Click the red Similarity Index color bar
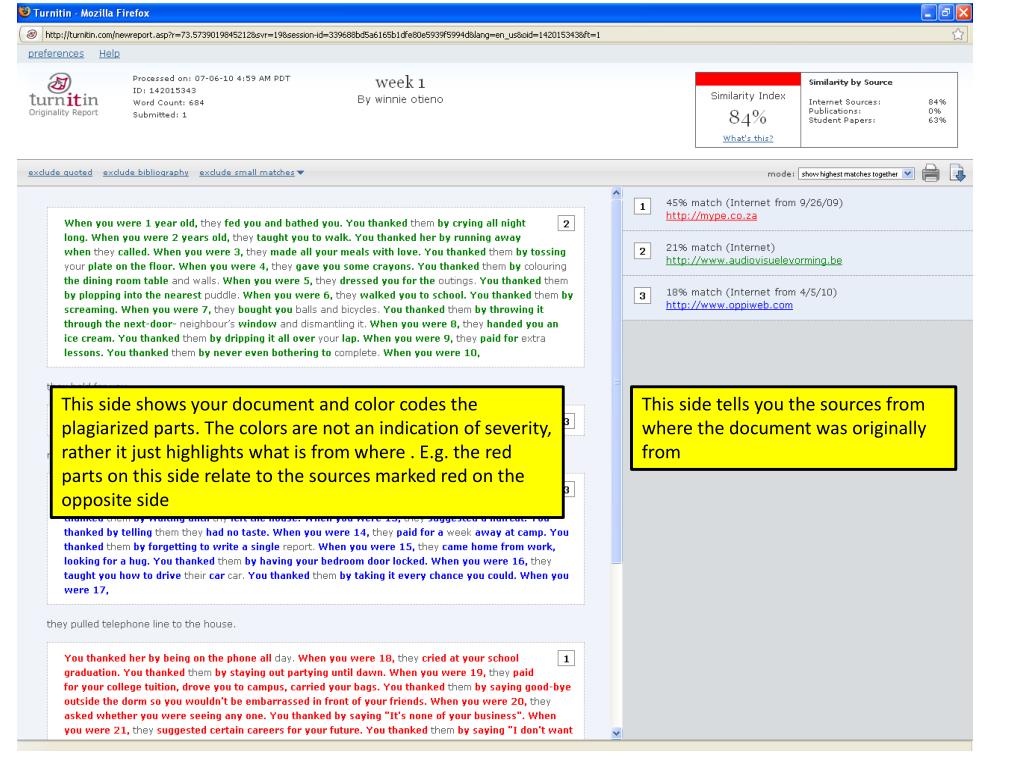This screenshot has width=1024, height=768. pos(748,79)
